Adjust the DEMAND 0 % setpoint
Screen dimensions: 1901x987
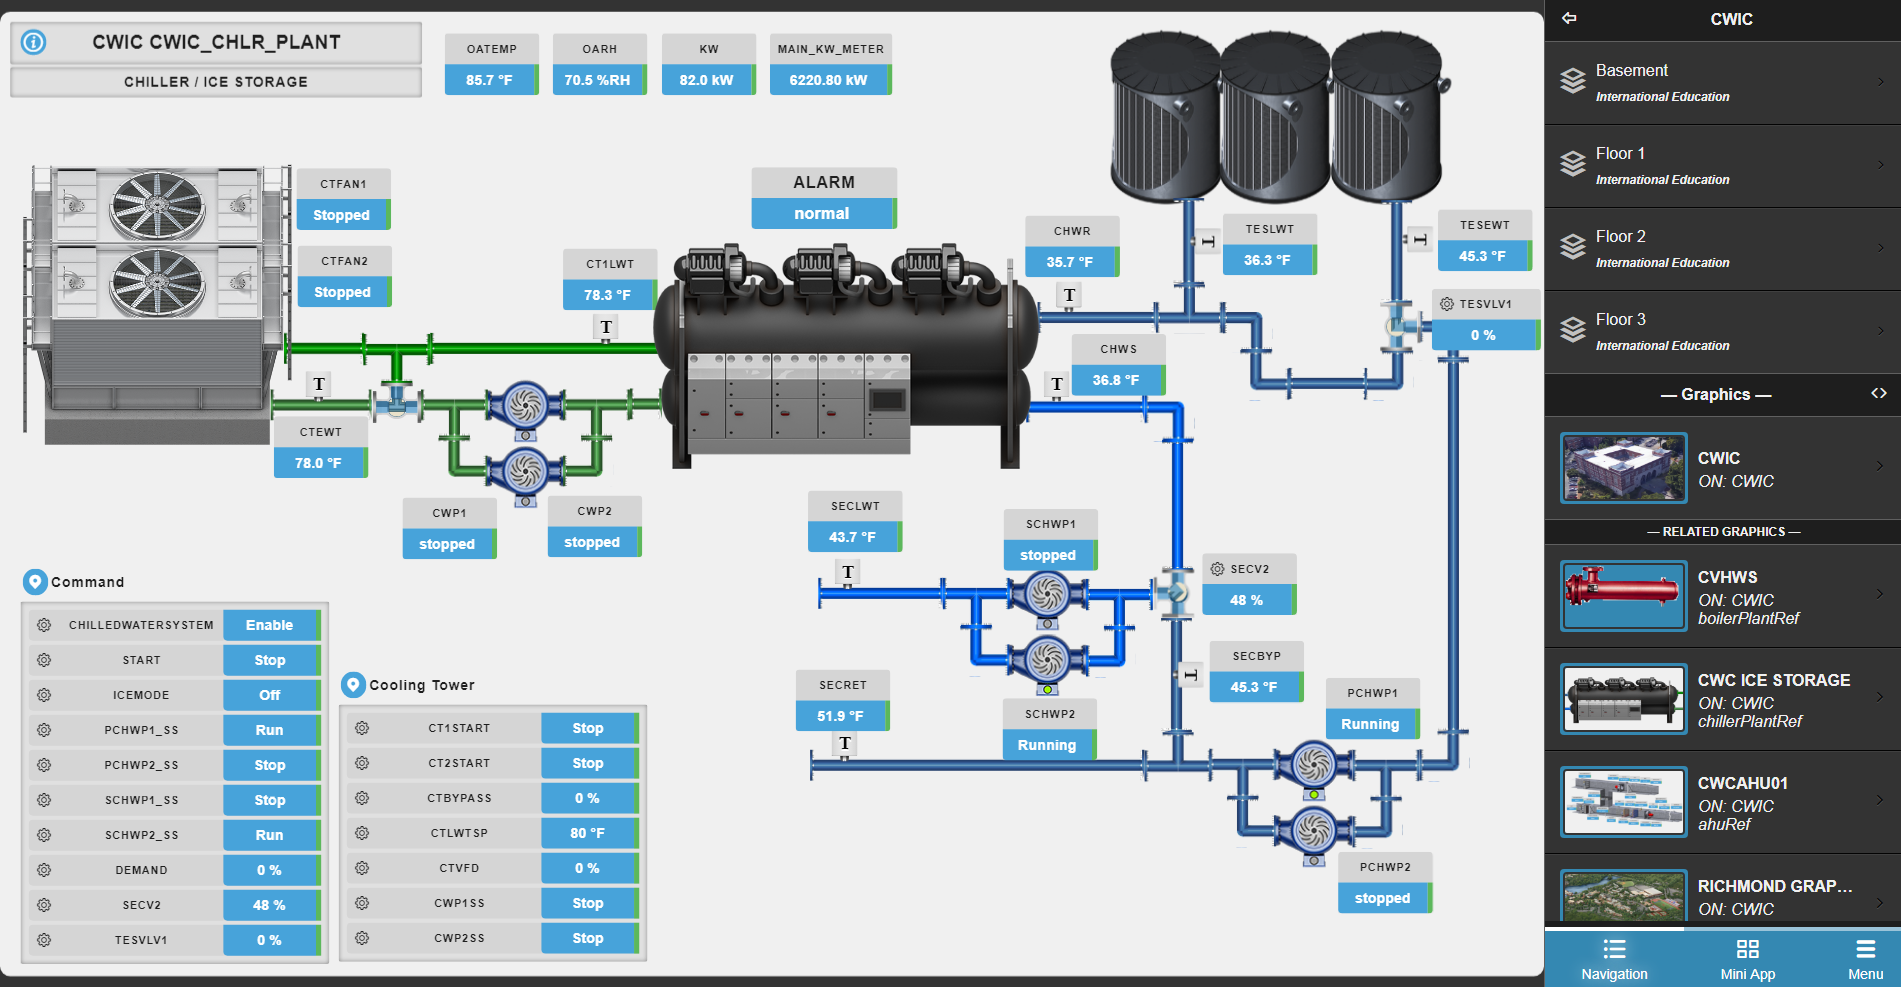click(x=271, y=870)
